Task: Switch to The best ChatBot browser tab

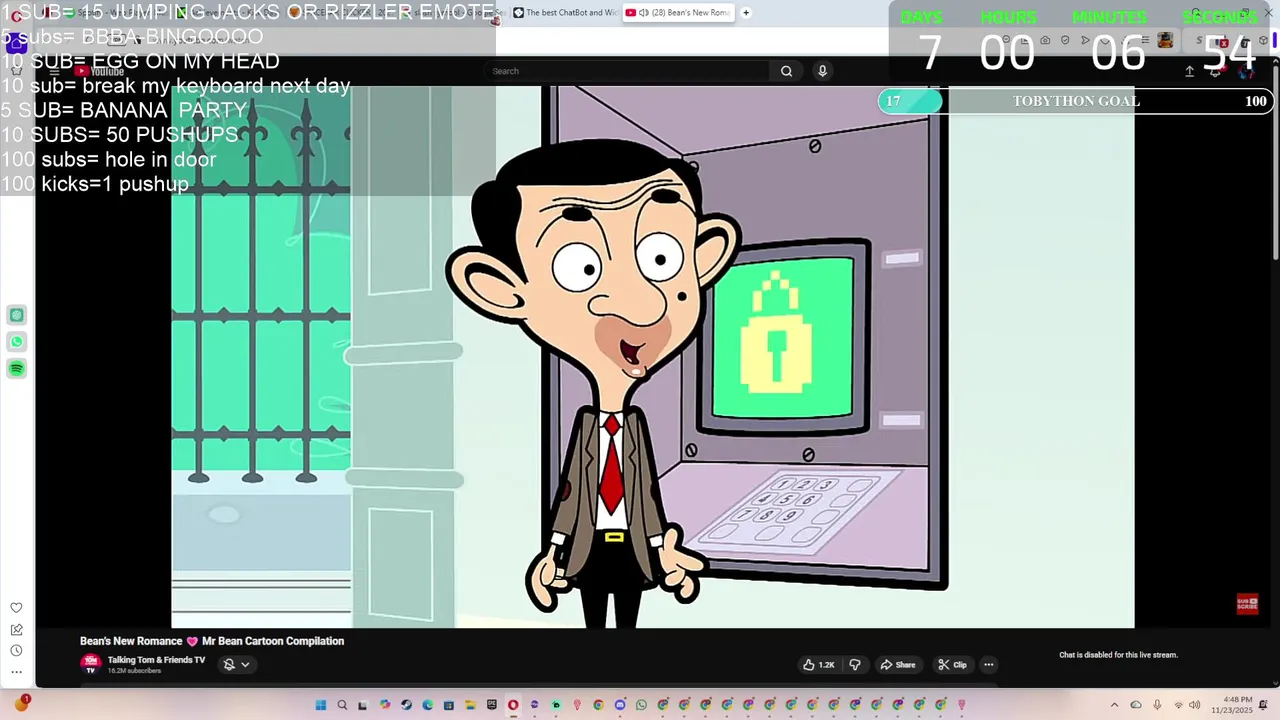Action: [x=566, y=13]
